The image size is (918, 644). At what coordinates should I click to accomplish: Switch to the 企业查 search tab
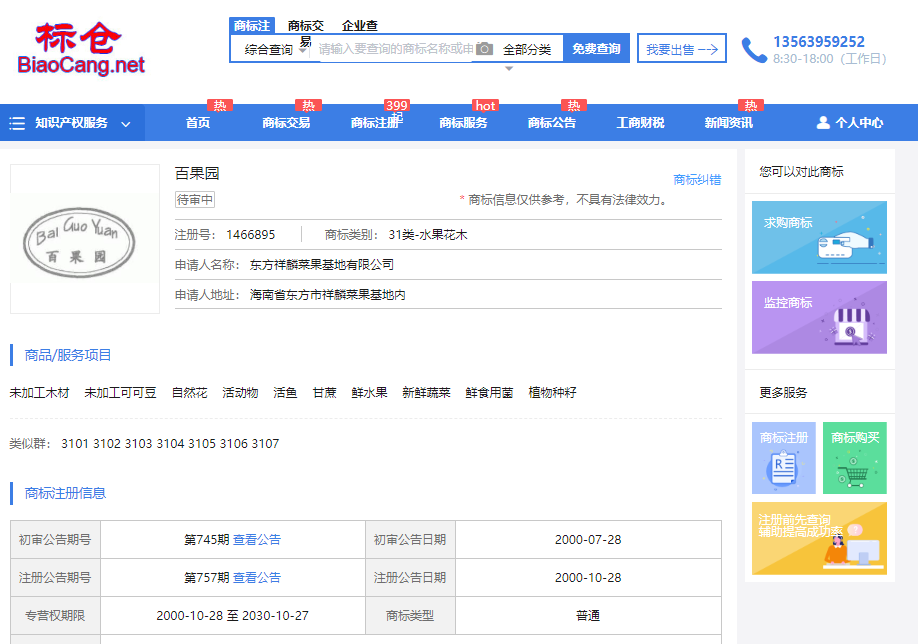pos(359,26)
